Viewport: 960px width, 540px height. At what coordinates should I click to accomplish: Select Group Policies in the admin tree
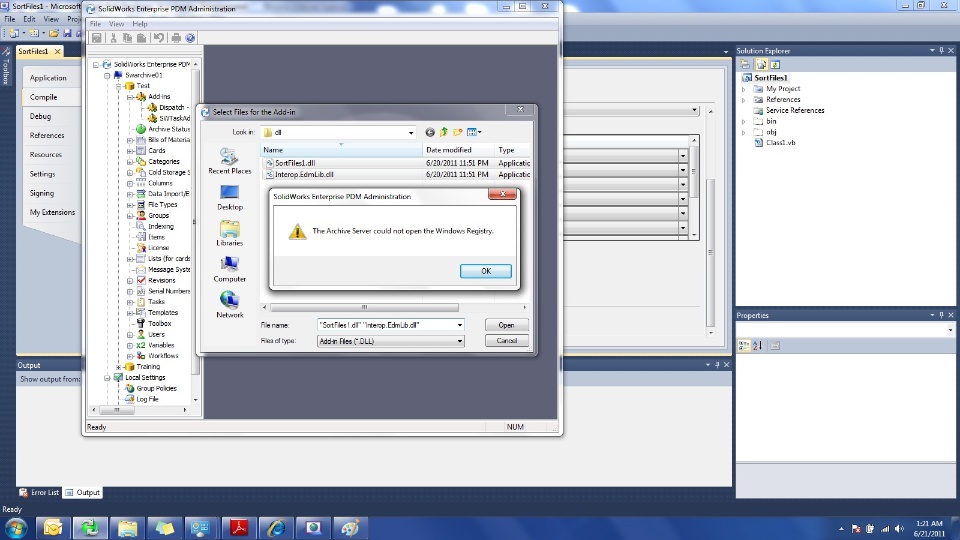tap(156, 388)
